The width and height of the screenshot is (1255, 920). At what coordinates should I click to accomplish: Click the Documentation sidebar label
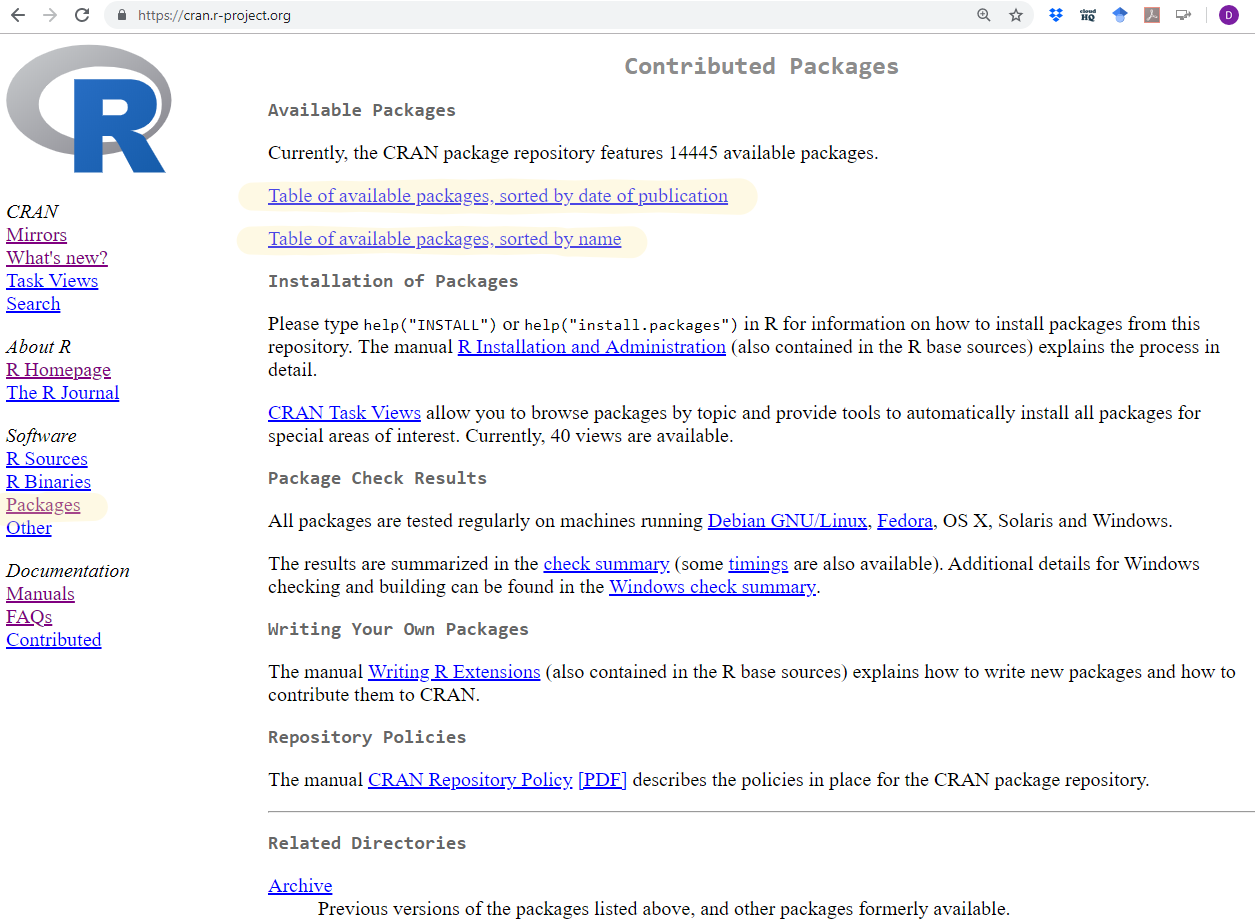[x=68, y=571]
